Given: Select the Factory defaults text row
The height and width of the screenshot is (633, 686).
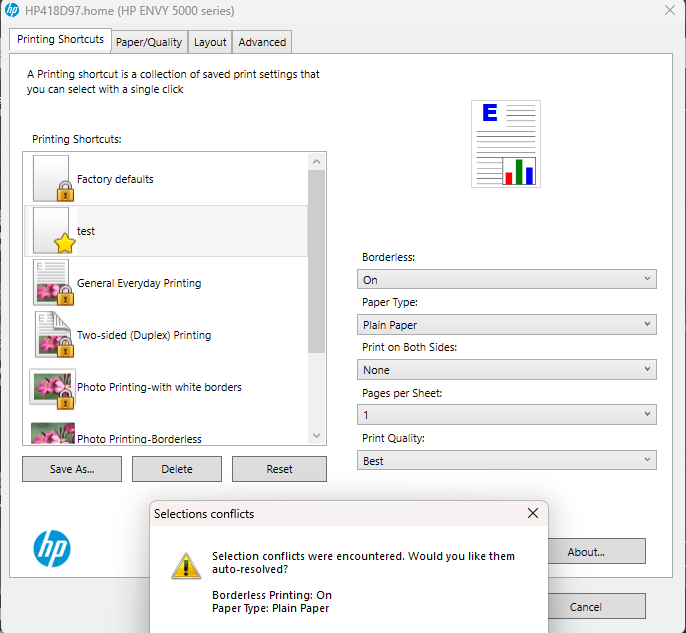Looking at the screenshot, I should pyautogui.click(x=166, y=179).
